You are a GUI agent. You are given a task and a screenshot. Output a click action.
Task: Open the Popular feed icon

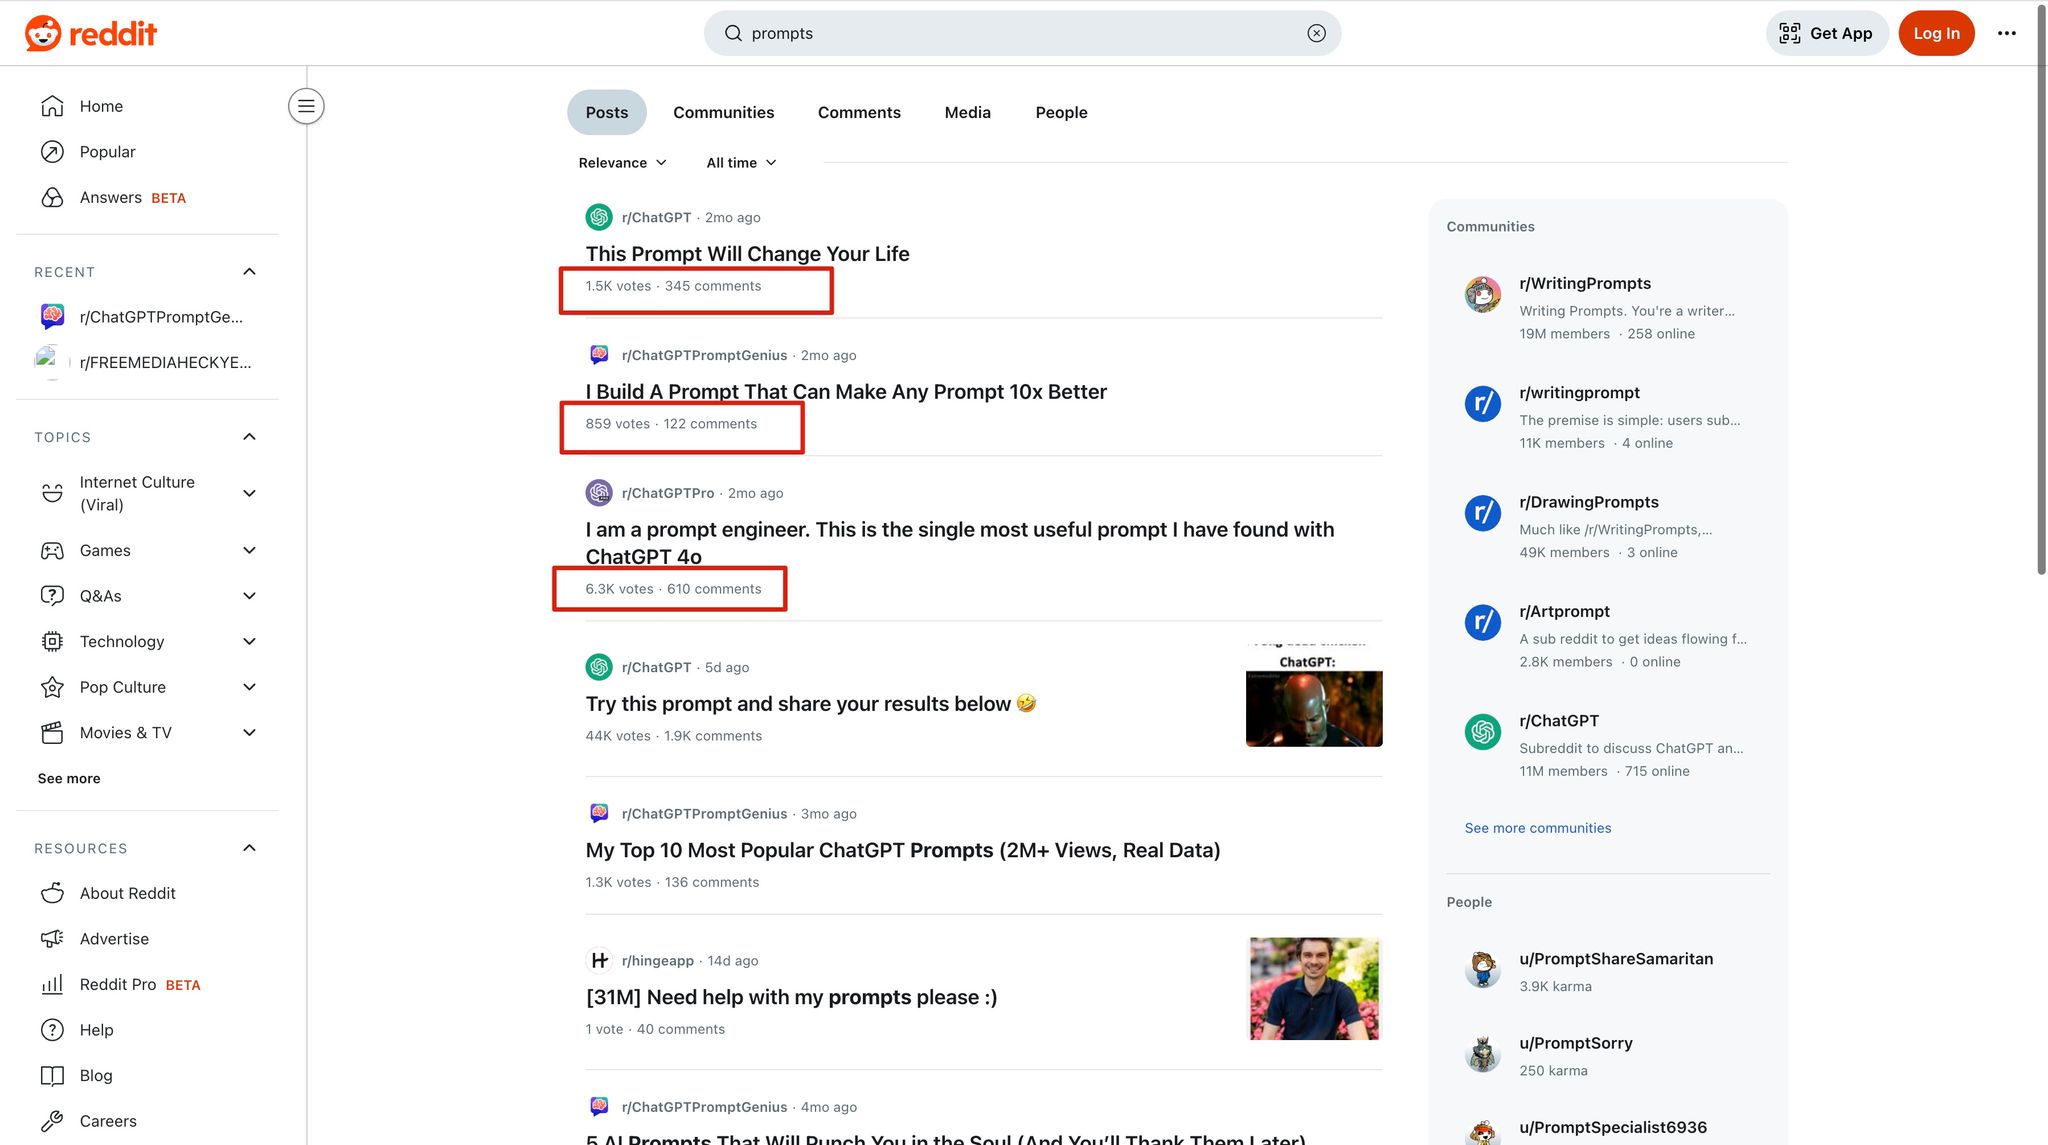(x=52, y=152)
